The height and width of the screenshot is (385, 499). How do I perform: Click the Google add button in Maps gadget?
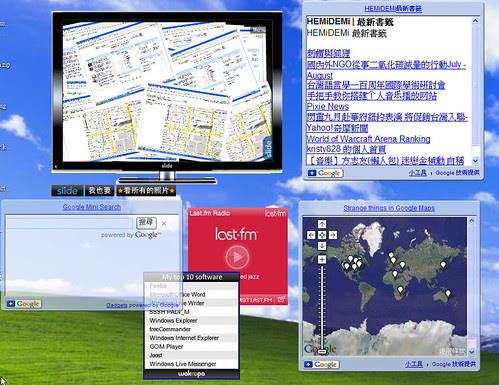322,364
